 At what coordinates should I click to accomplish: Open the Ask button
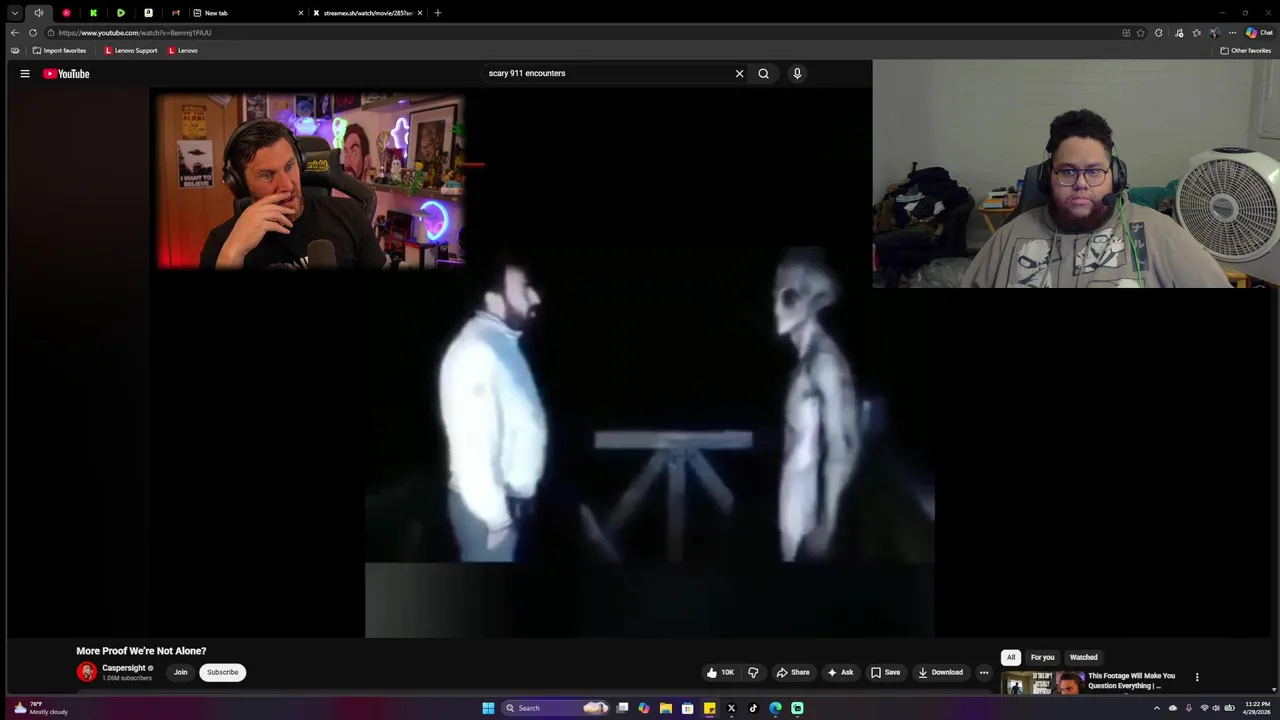[x=840, y=672]
